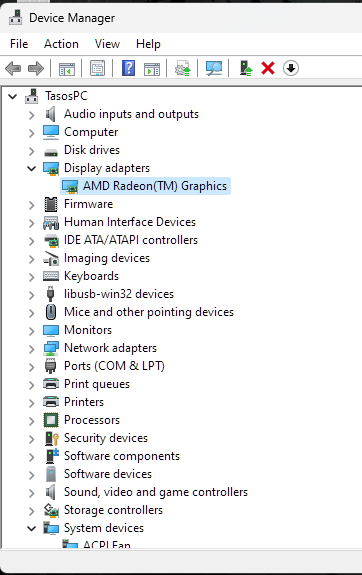The image size is (362, 575).
Task: Click the Back arrow toolbar icon
Action: [x=13, y=68]
